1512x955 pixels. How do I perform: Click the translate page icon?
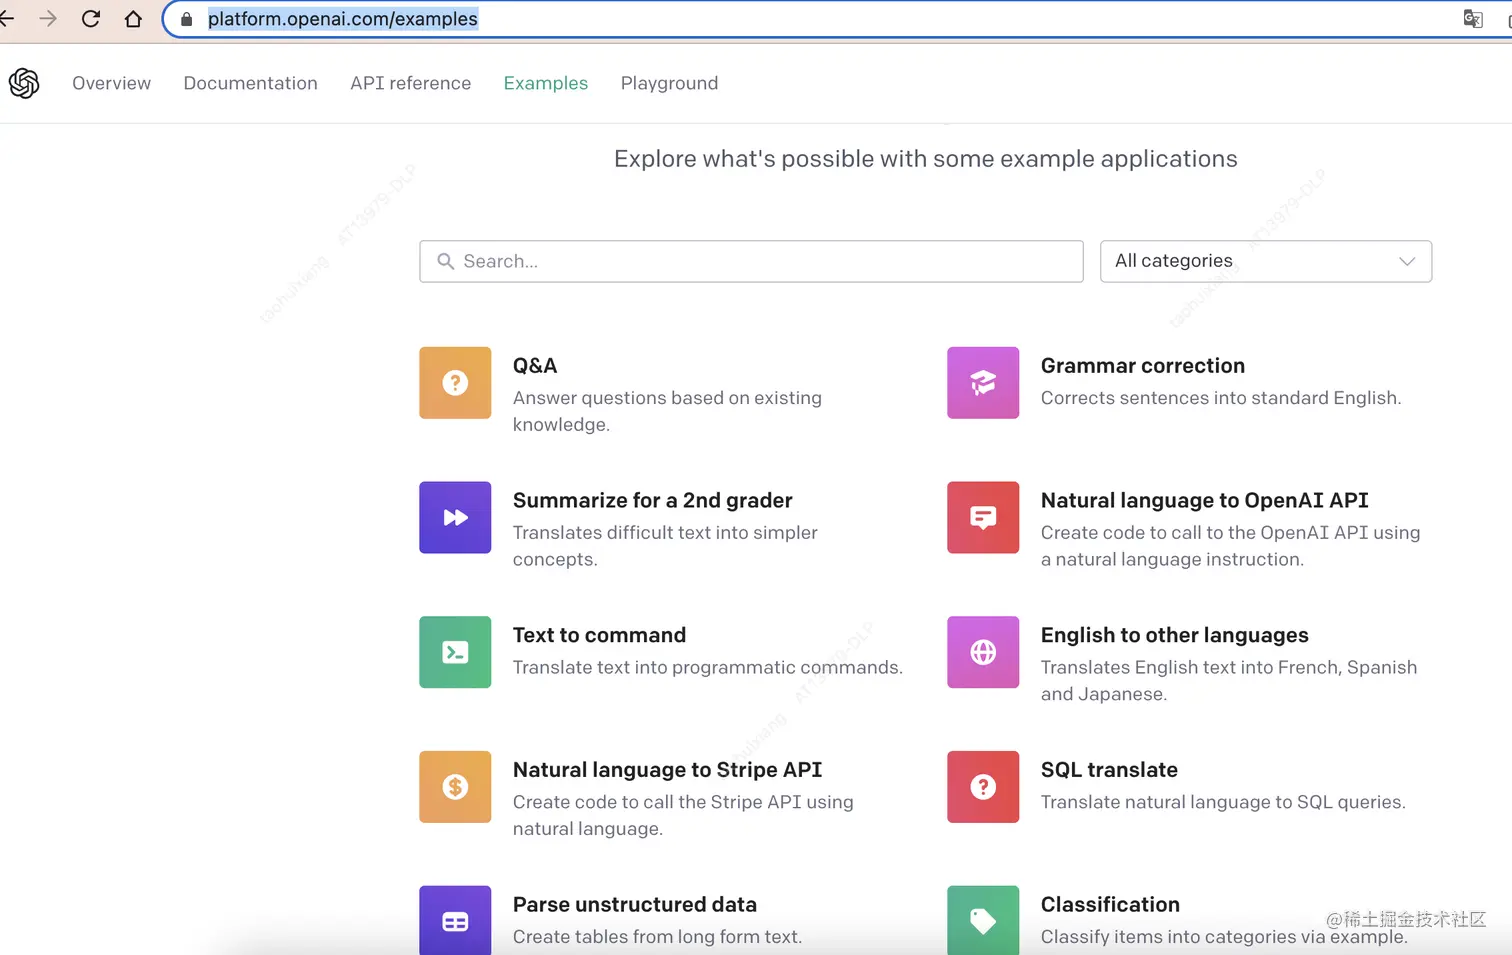pos(1472,19)
